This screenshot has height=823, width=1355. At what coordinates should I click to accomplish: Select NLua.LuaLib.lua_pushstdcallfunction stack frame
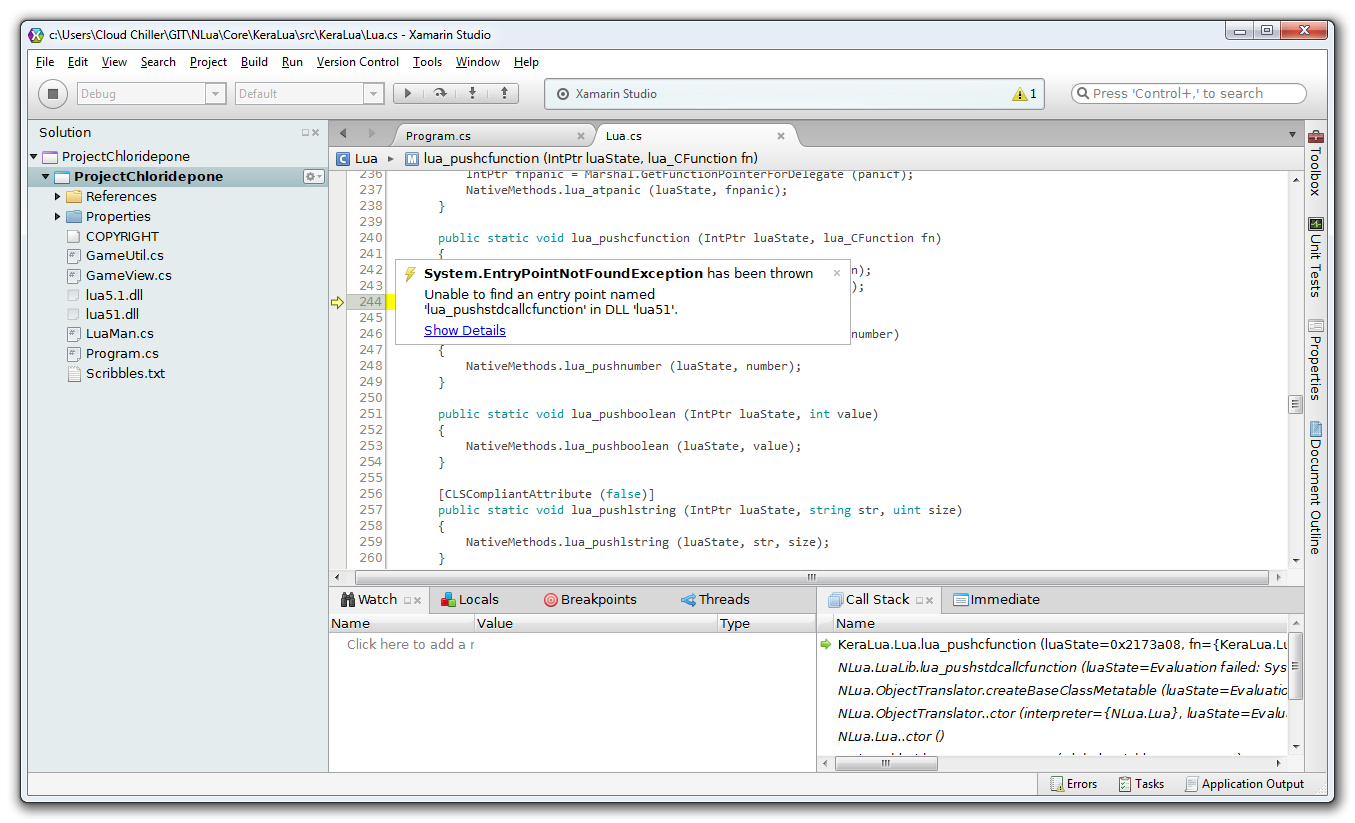click(x=1052, y=668)
